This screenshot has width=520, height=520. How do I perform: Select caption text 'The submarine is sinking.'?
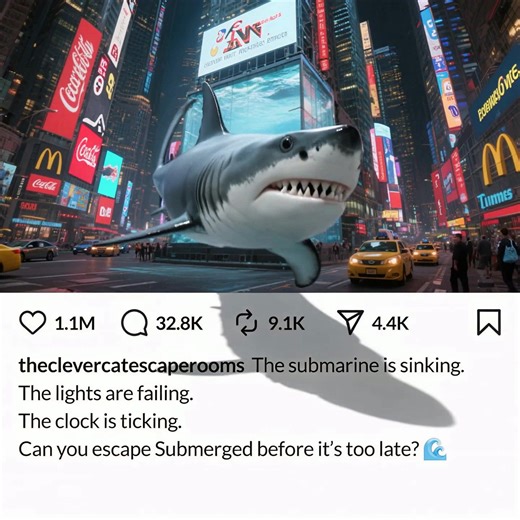click(x=358, y=366)
